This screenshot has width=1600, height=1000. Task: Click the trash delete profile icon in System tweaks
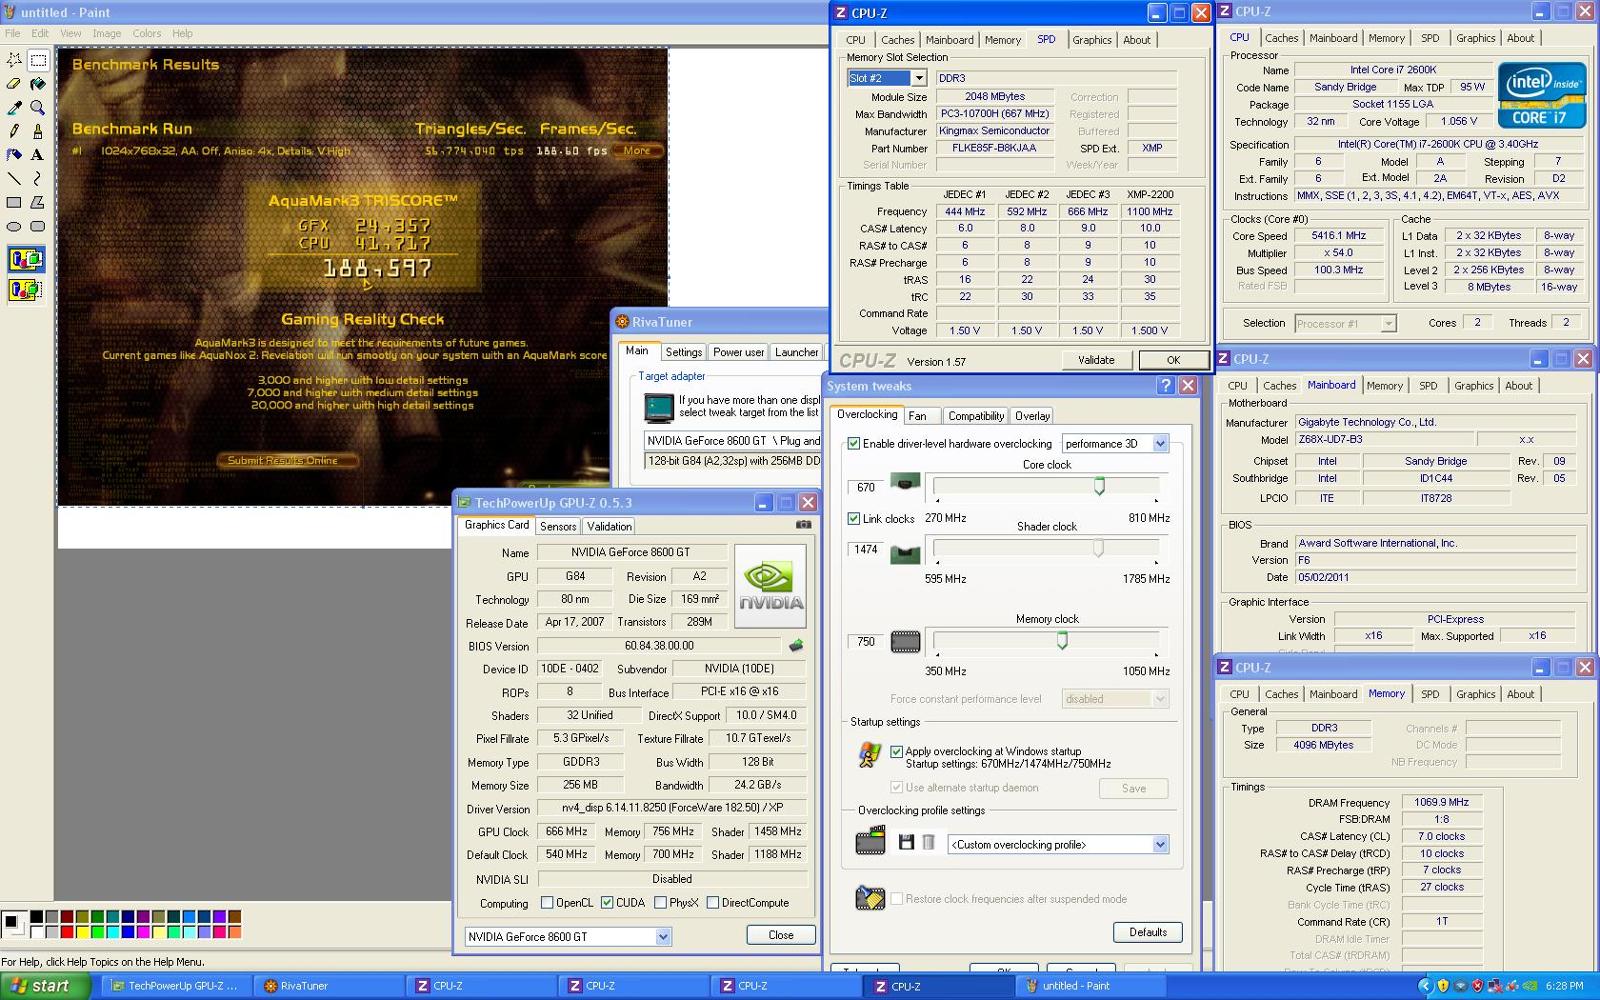928,843
